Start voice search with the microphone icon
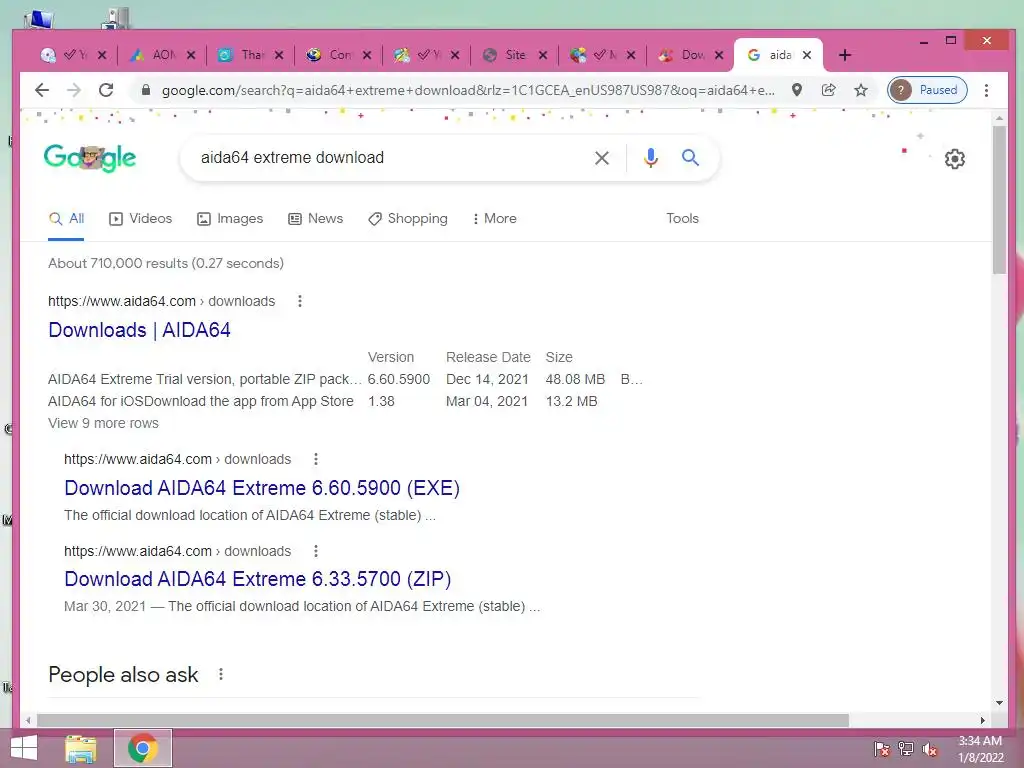The width and height of the screenshot is (1024, 768). tap(650, 158)
